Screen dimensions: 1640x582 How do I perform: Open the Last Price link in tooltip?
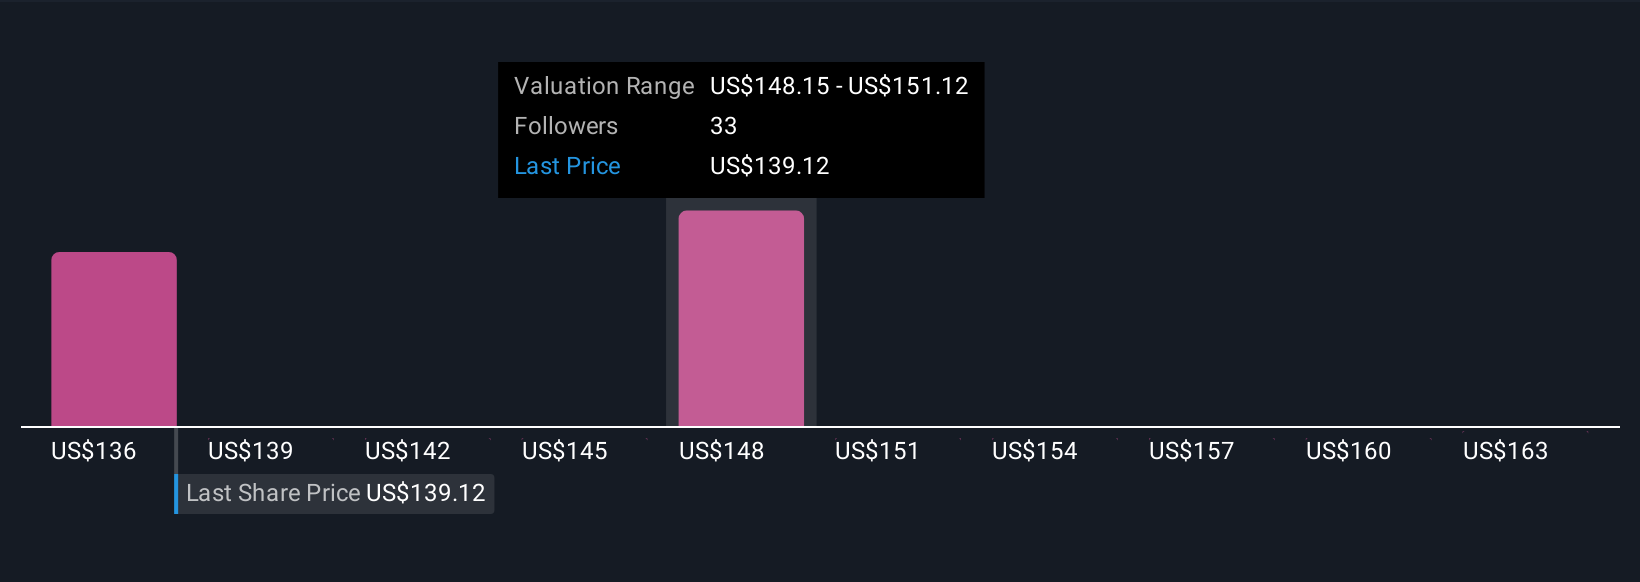click(567, 166)
